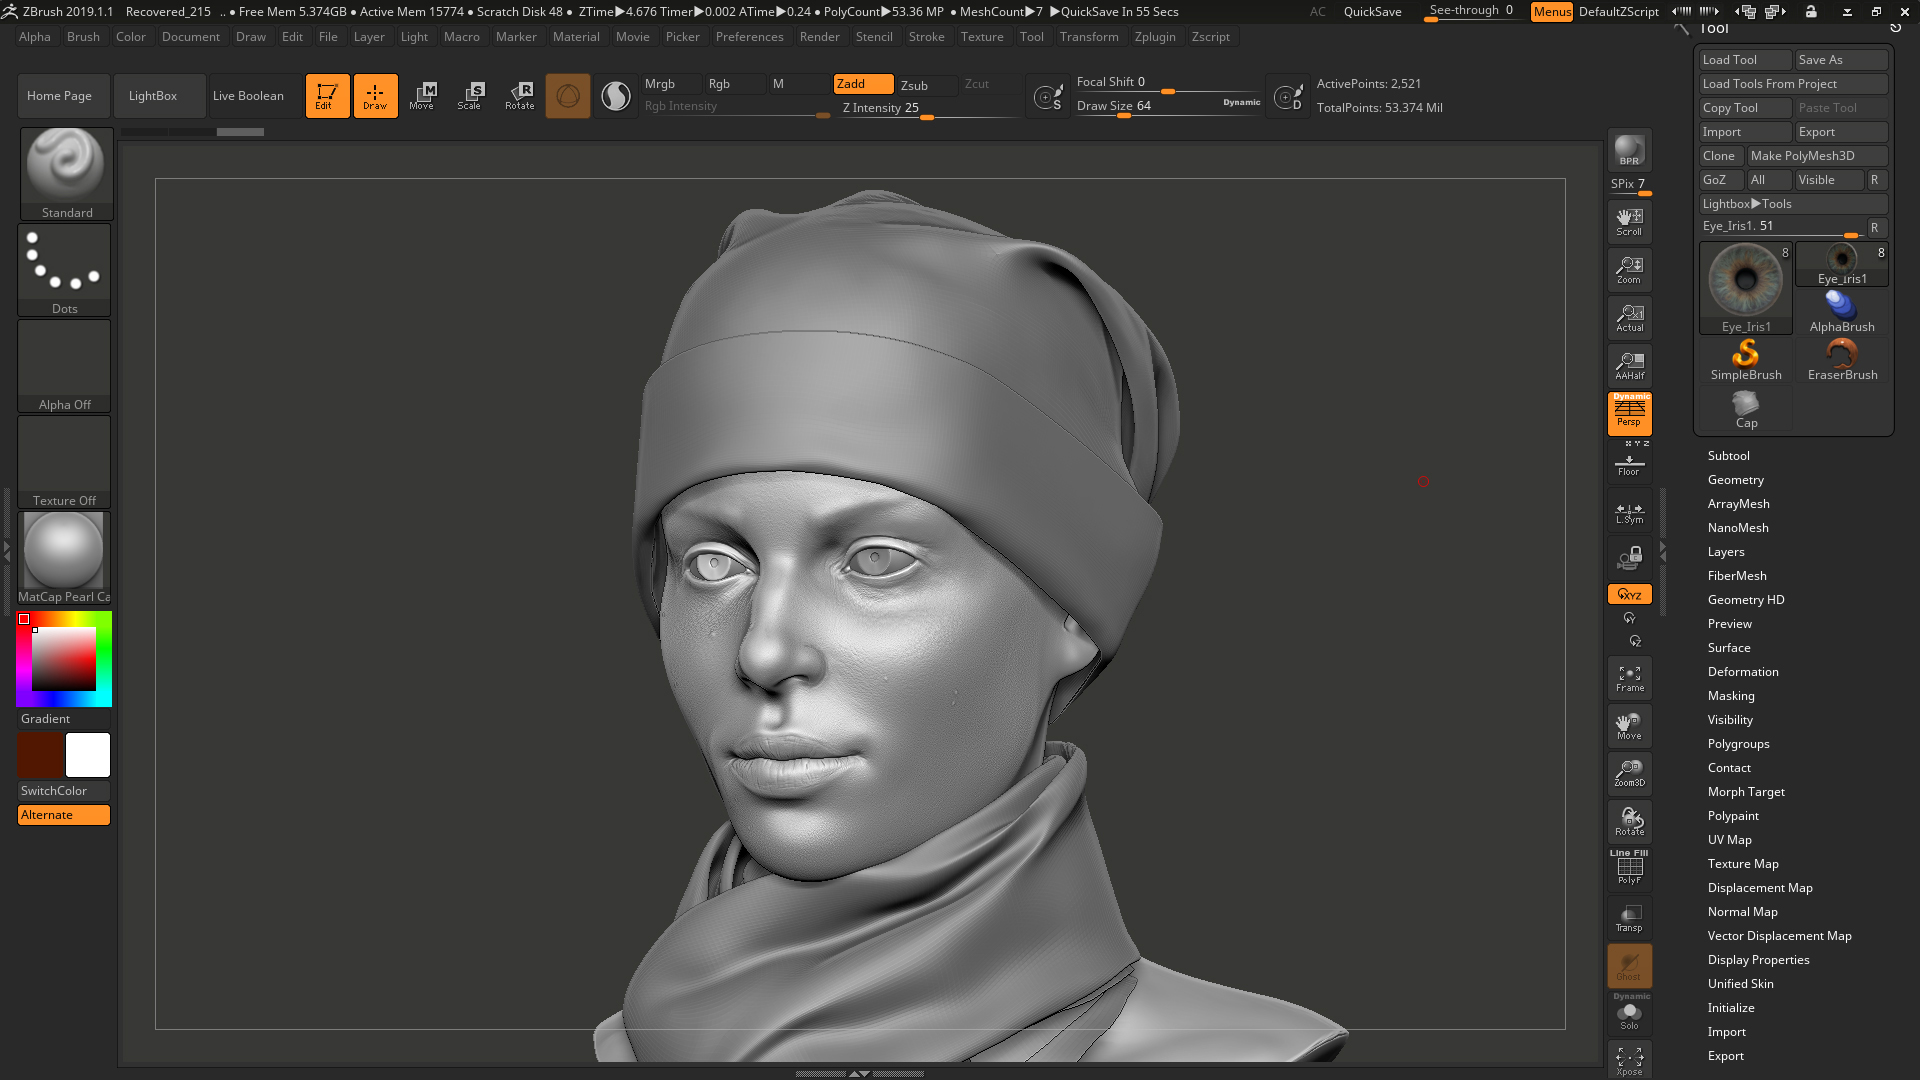Toggle Solo mode on the right shelf
The width and height of the screenshot is (1920, 1080).
point(1629,1014)
